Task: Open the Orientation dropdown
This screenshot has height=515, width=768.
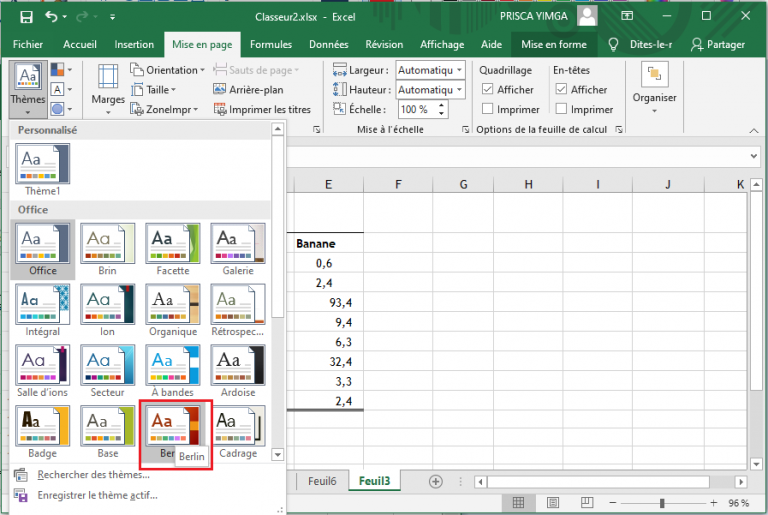Action: tap(168, 70)
